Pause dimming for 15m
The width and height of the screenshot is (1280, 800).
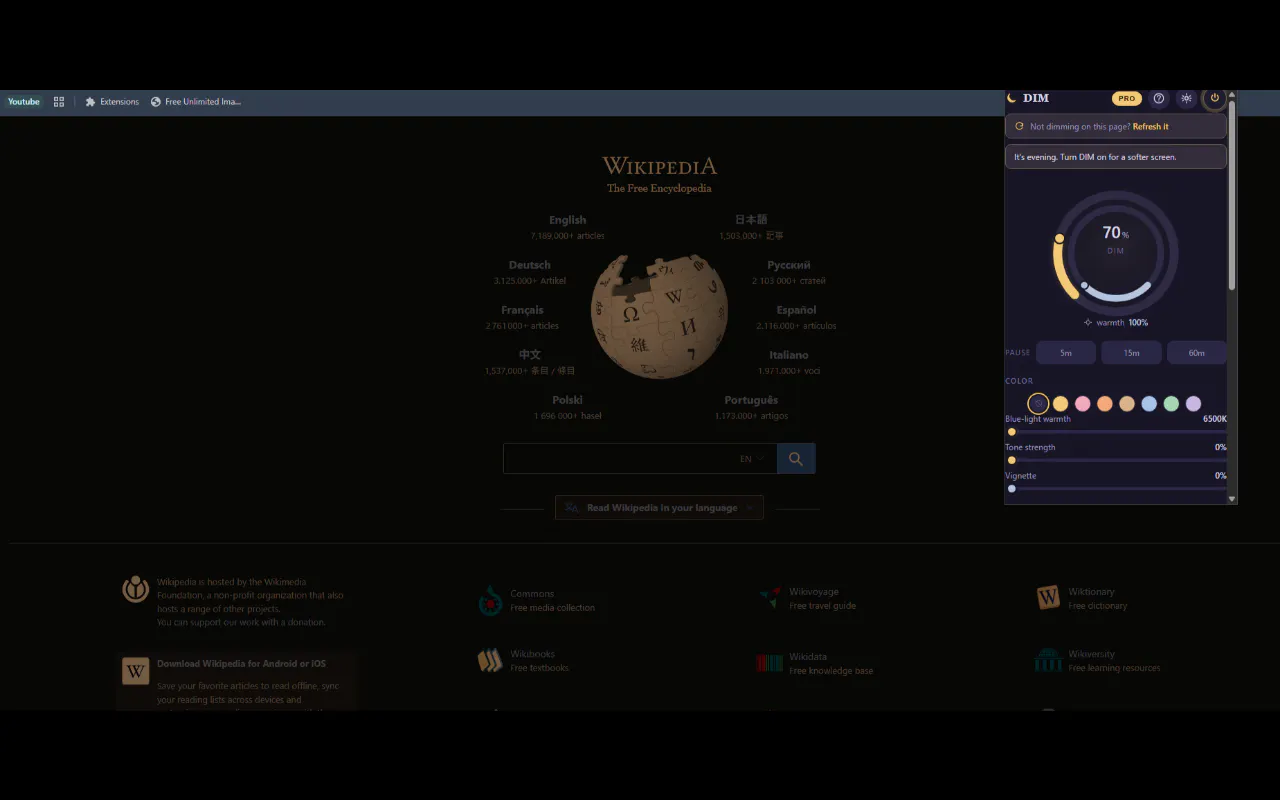click(1131, 352)
